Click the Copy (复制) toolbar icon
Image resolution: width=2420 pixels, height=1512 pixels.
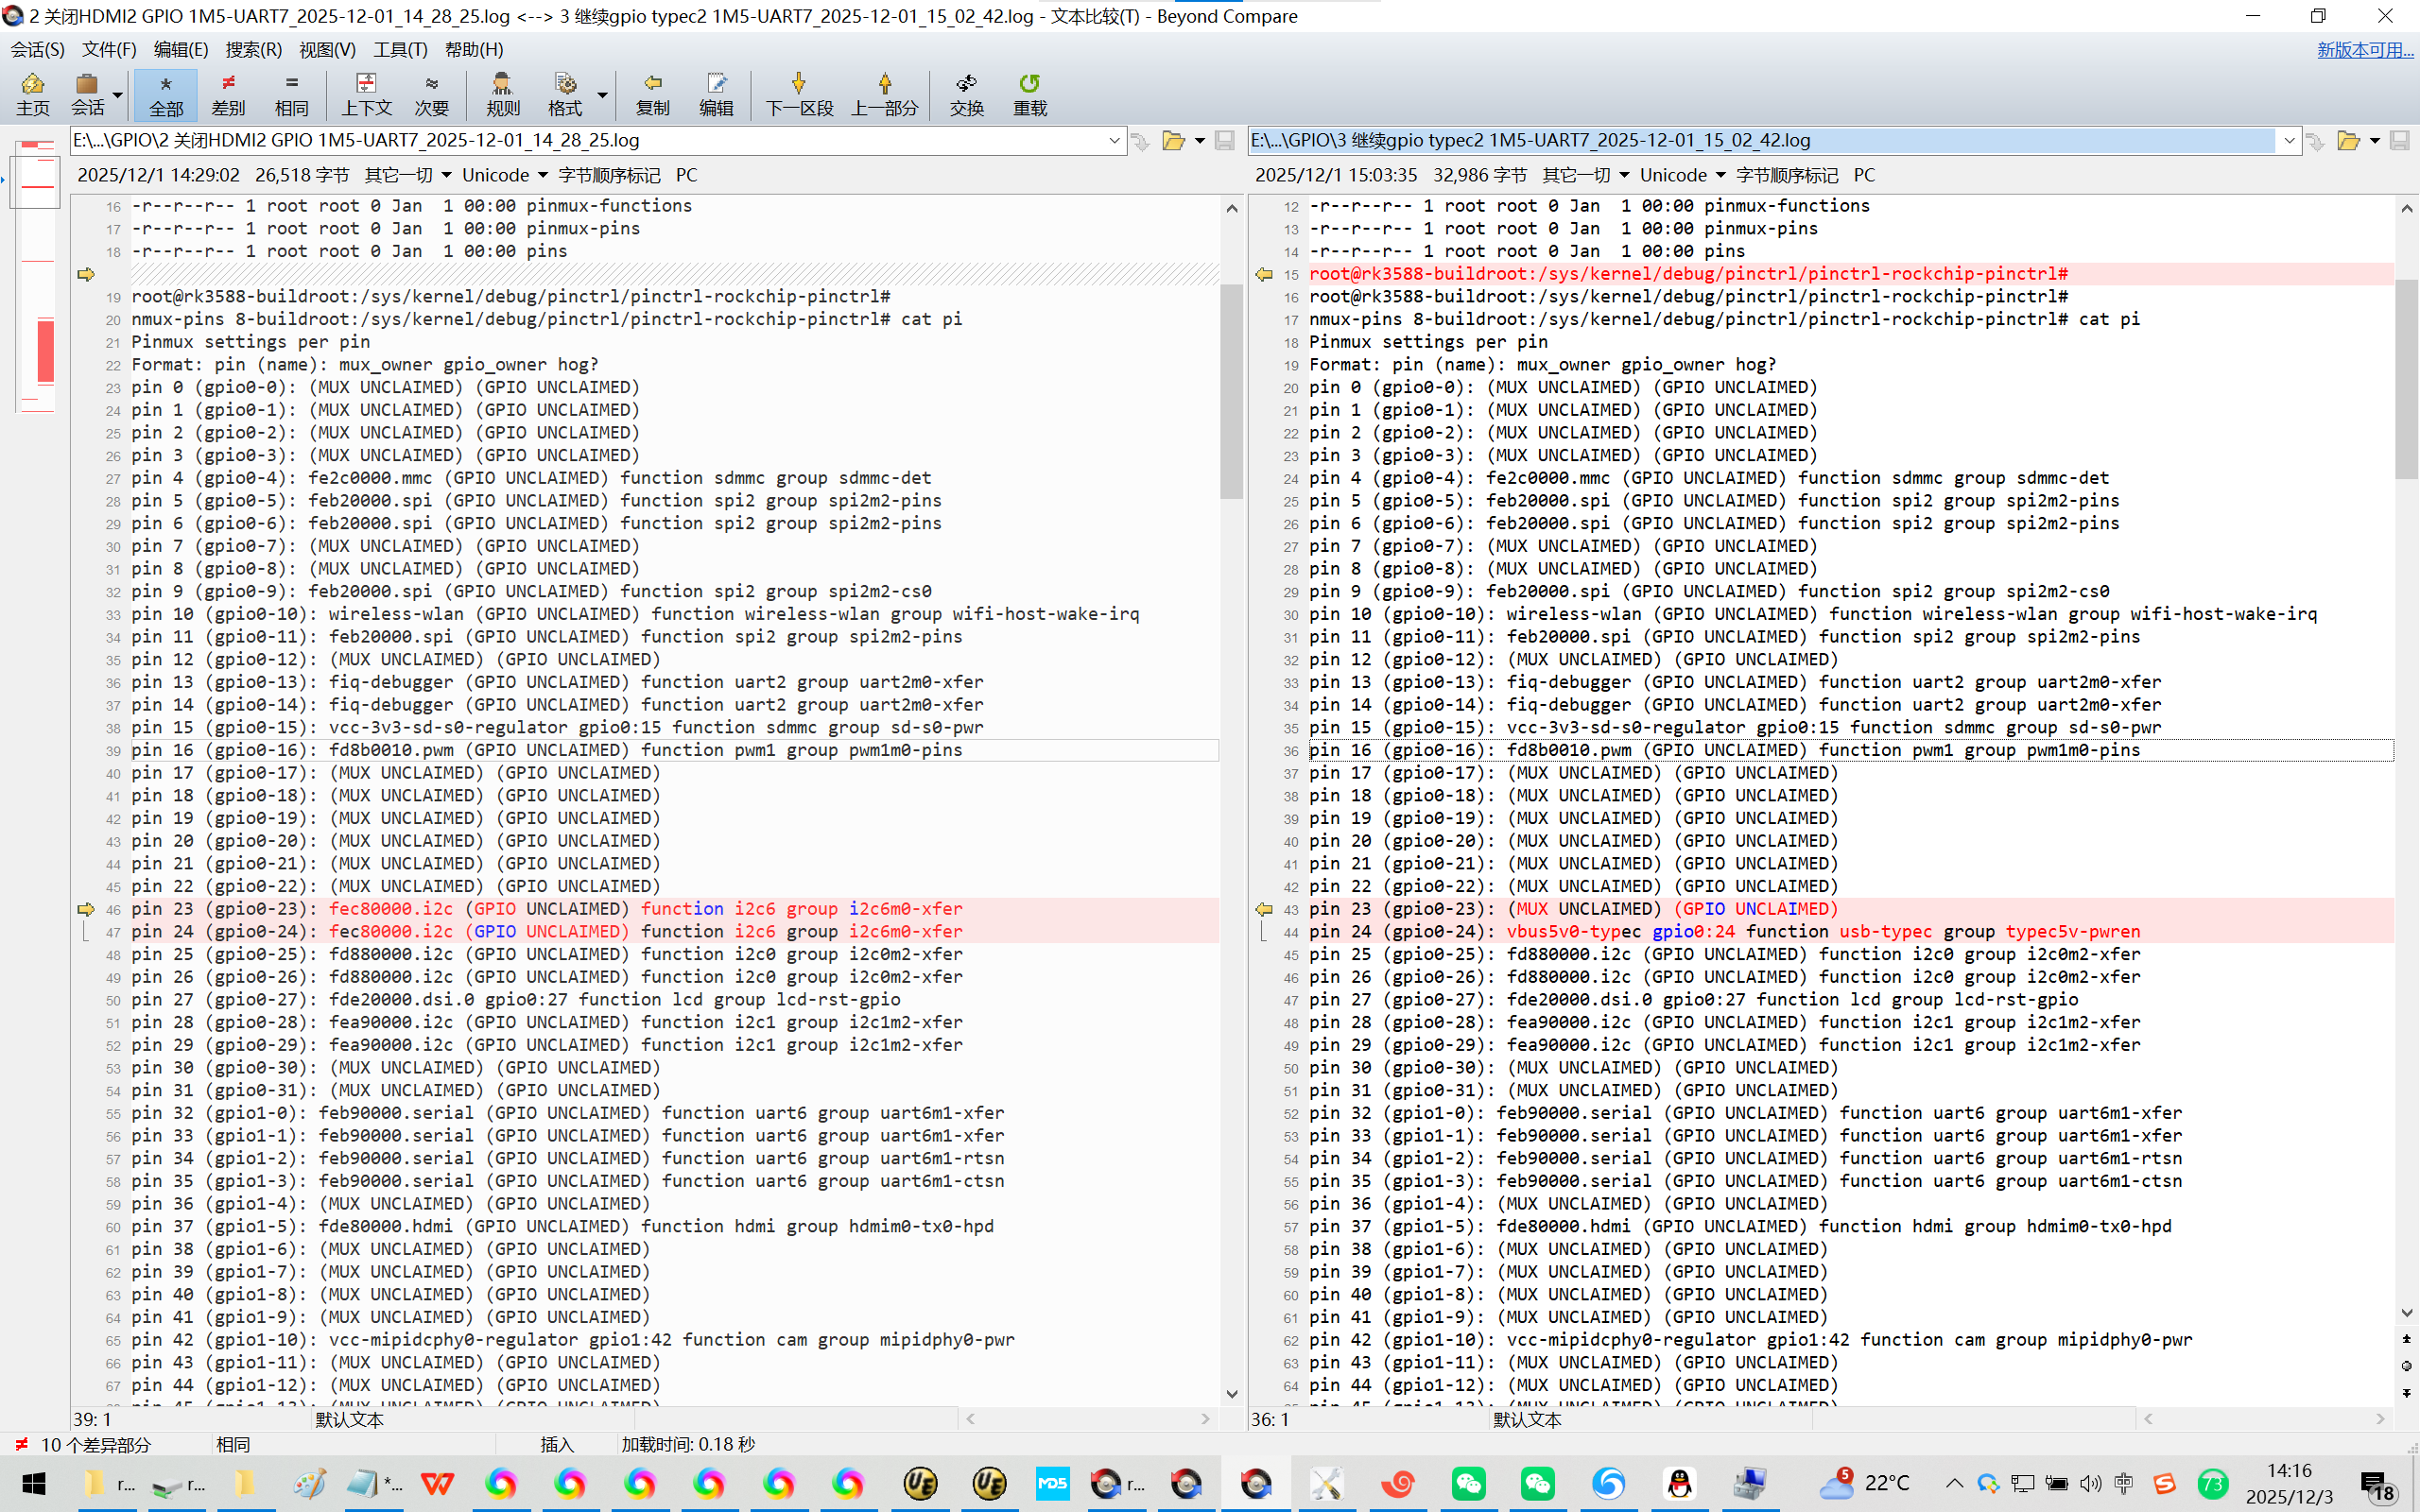click(x=652, y=94)
